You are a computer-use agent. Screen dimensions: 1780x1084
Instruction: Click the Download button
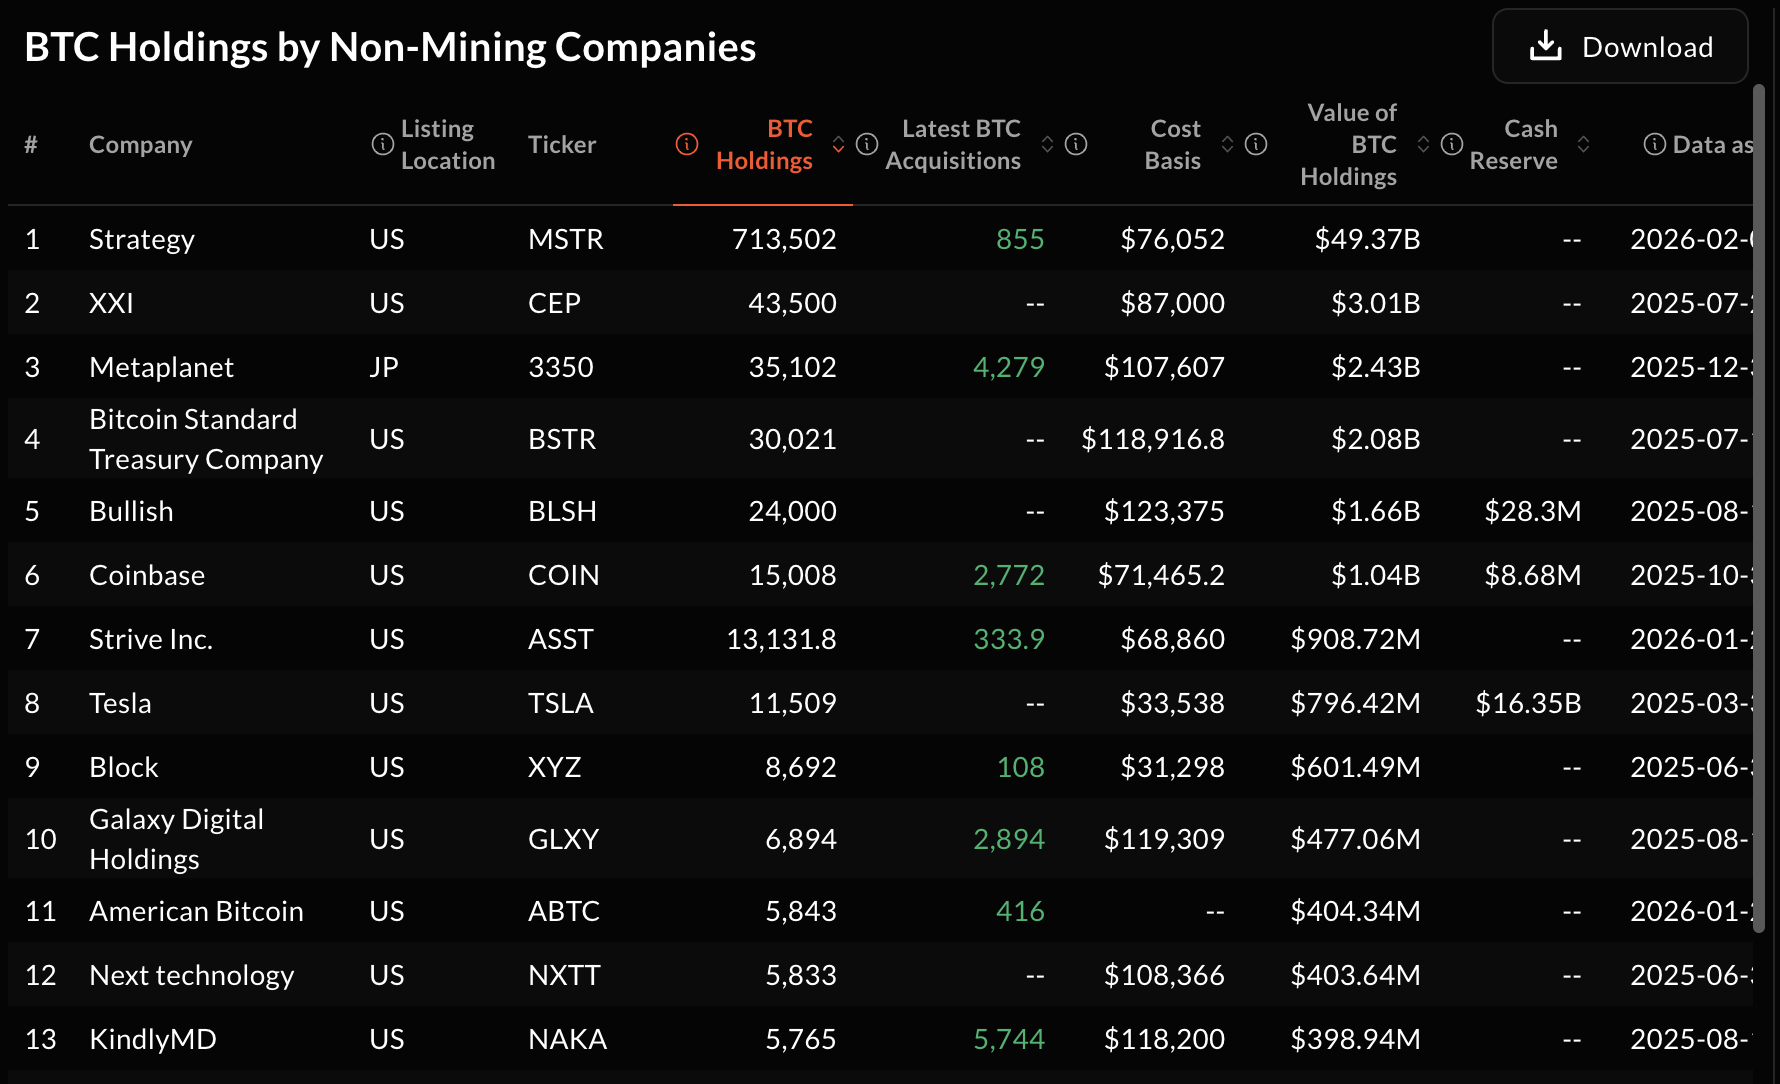[x=1620, y=47]
